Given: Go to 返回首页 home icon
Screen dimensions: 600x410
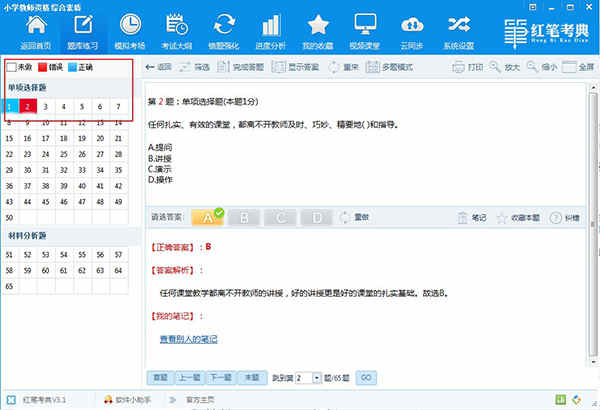Looking at the screenshot, I should pos(36,25).
